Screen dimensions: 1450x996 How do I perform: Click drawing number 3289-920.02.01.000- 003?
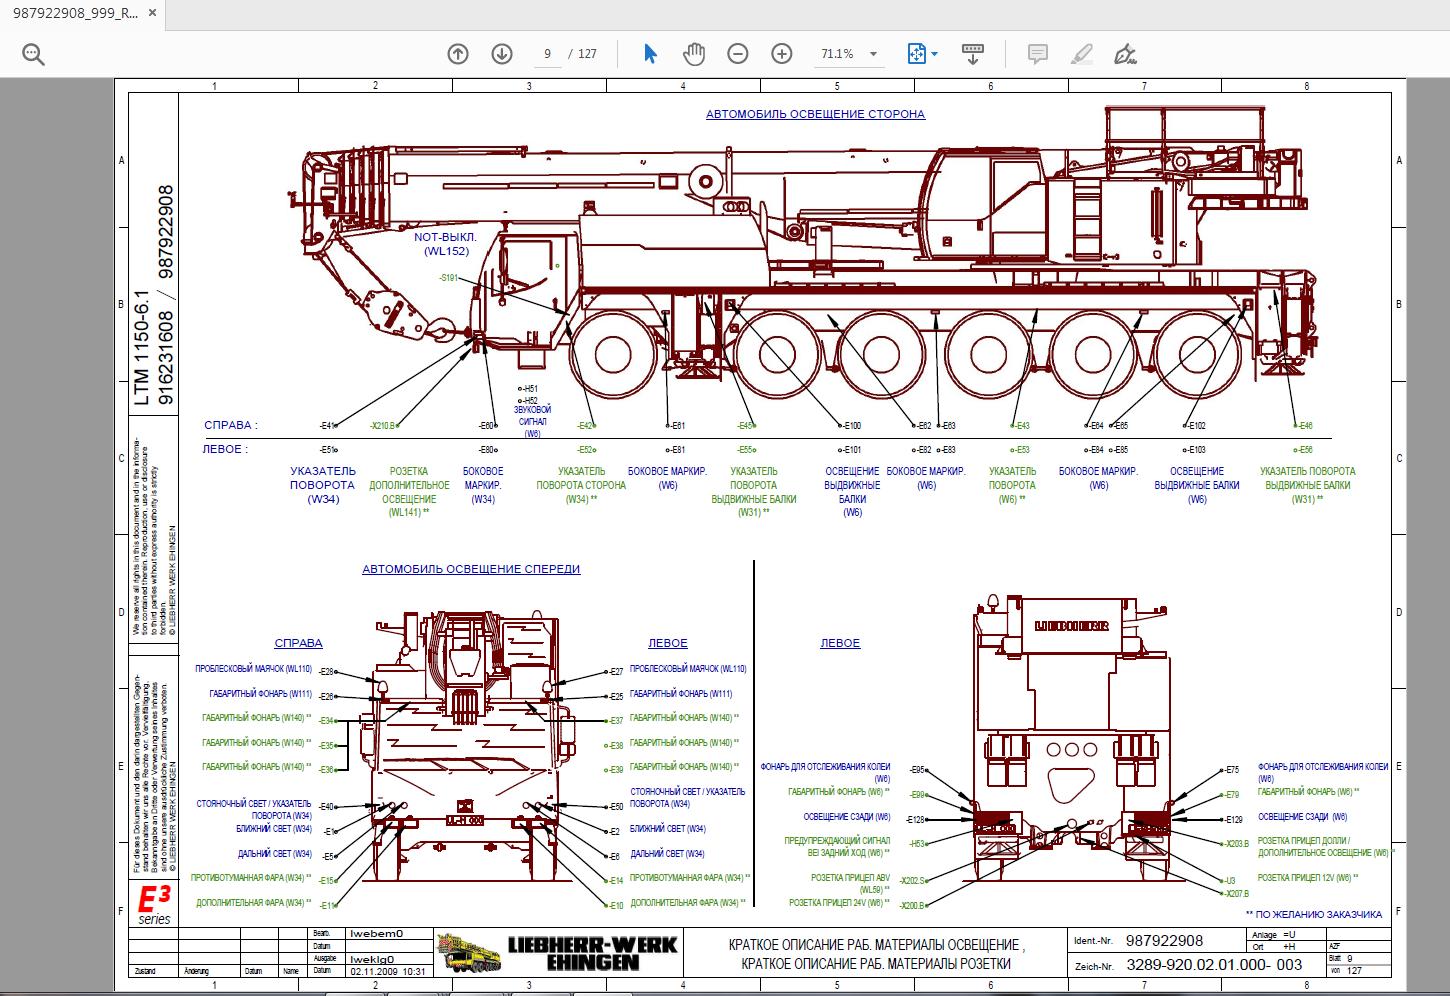pos(1214,966)
